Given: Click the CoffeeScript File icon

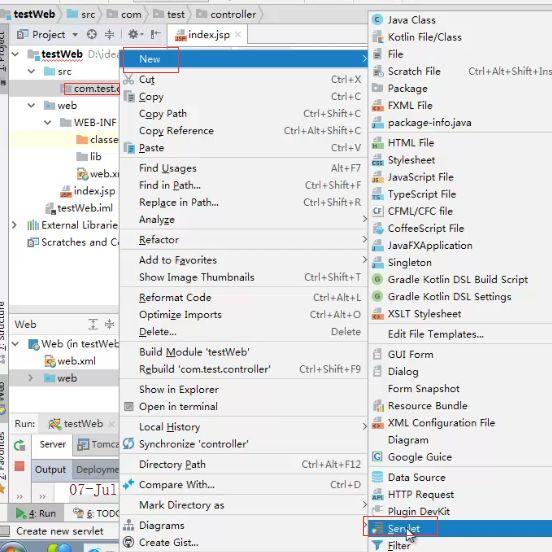Looking at the screenshot, I should [378, 228].
